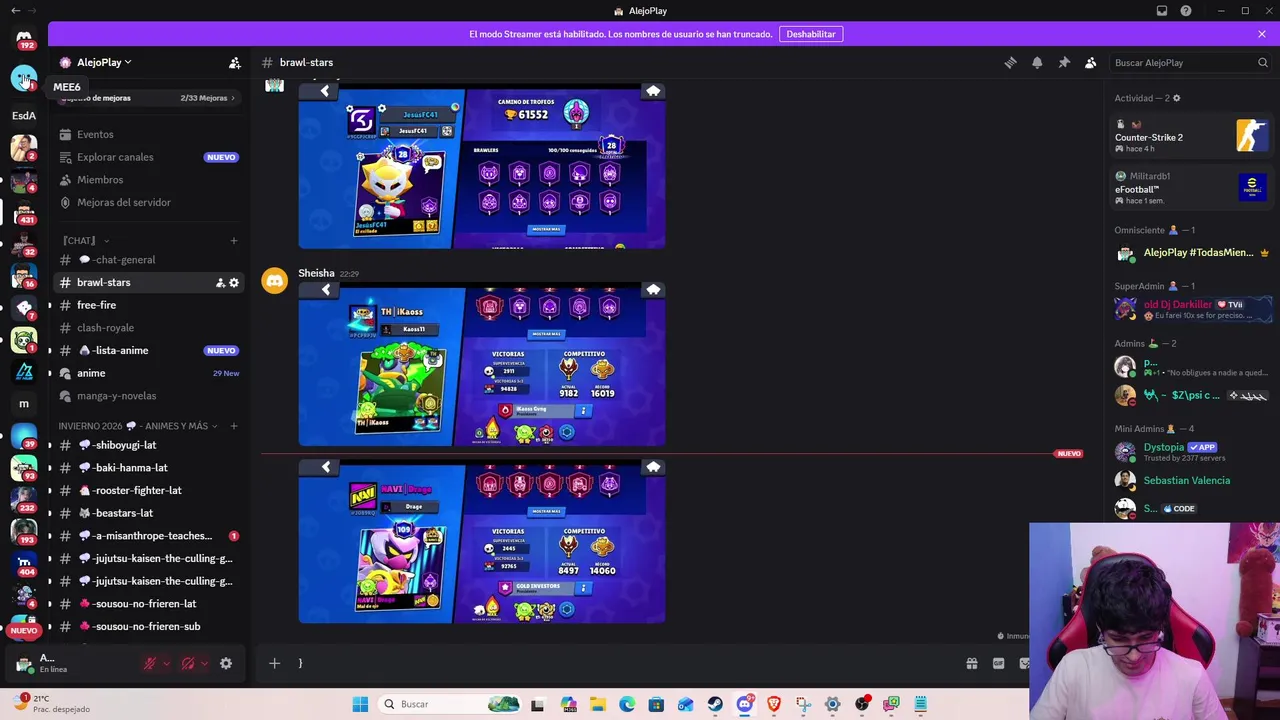Open eFootball activity card
This screenshot has width=1280, height=720.
[x=1192, y=188]
